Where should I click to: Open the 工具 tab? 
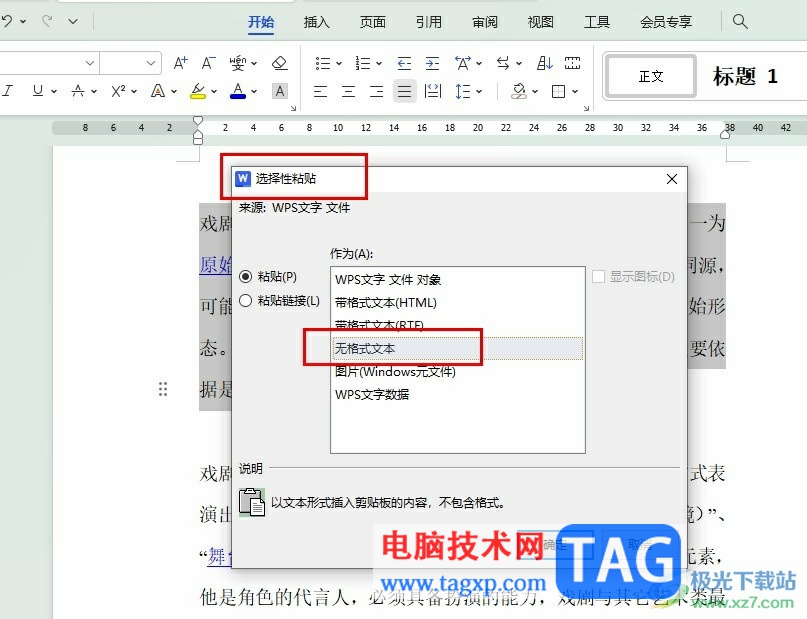(597, 22)
